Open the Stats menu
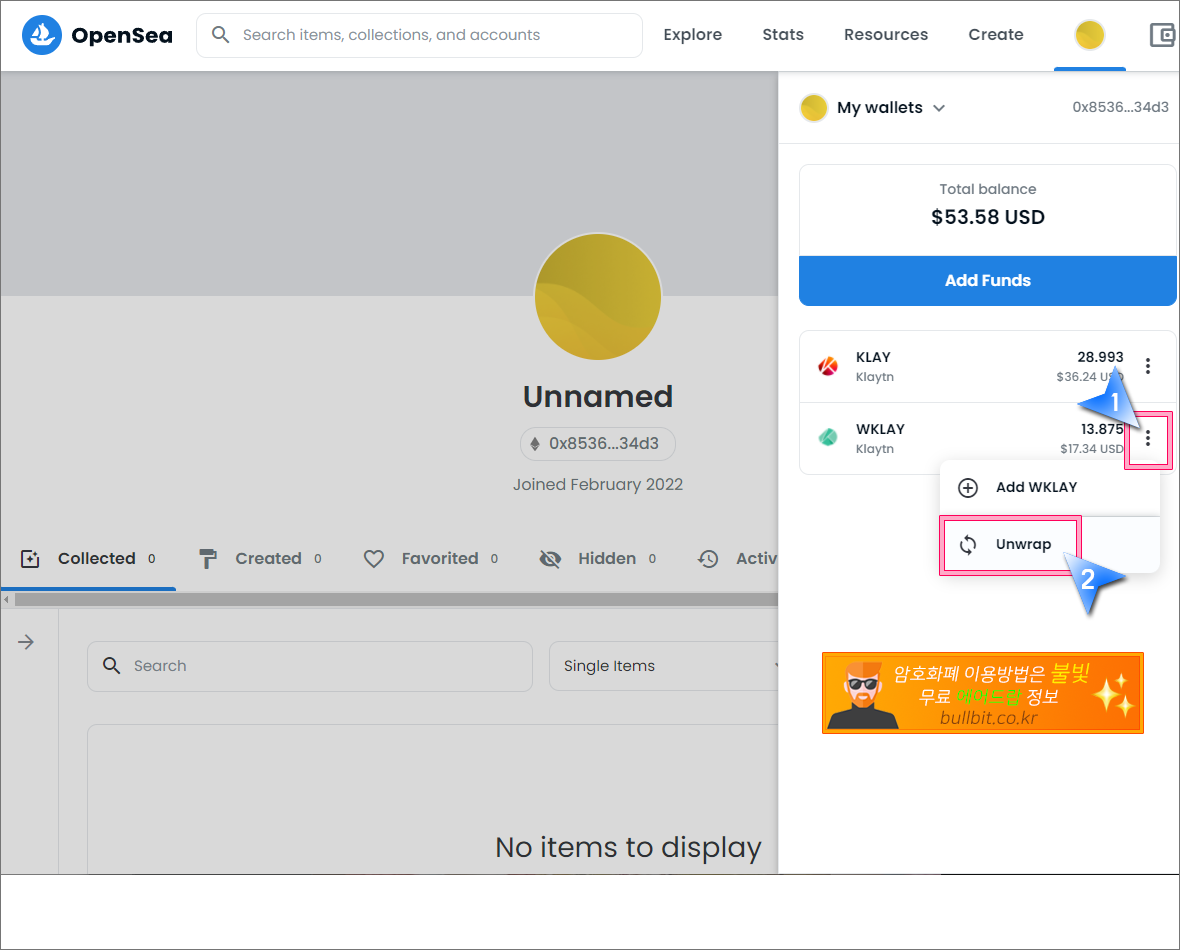 coord(783,35)
